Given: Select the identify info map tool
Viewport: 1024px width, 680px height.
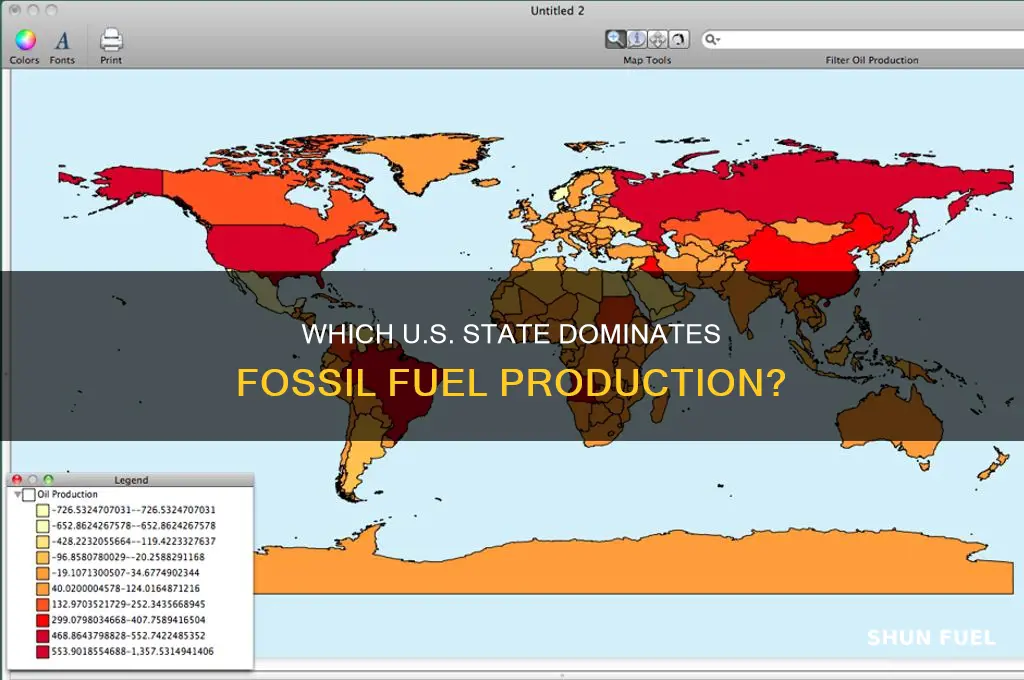Looking at the screenshot, I should click(637, 39).
